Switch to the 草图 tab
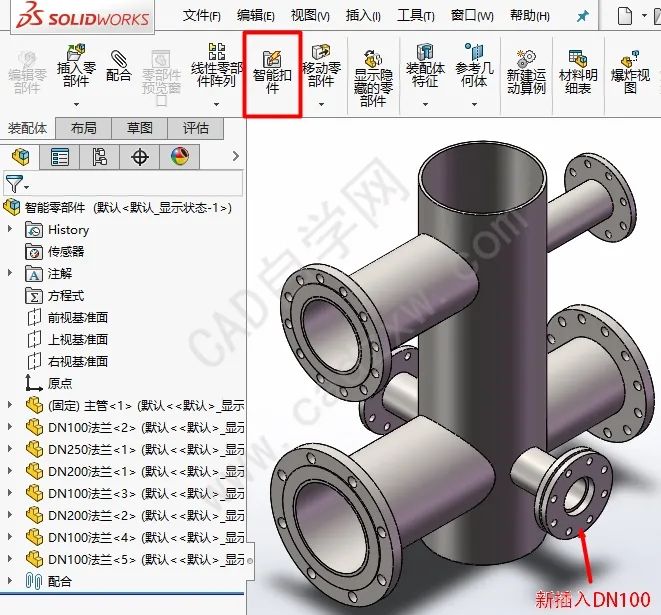 click(140, 128)
